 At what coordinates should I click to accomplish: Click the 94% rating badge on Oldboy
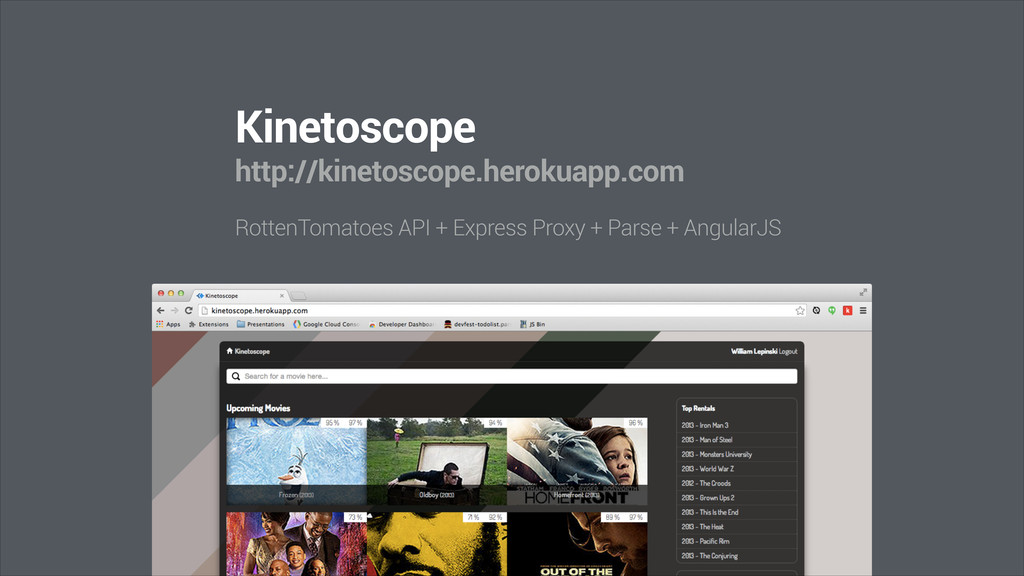(496, 423)
